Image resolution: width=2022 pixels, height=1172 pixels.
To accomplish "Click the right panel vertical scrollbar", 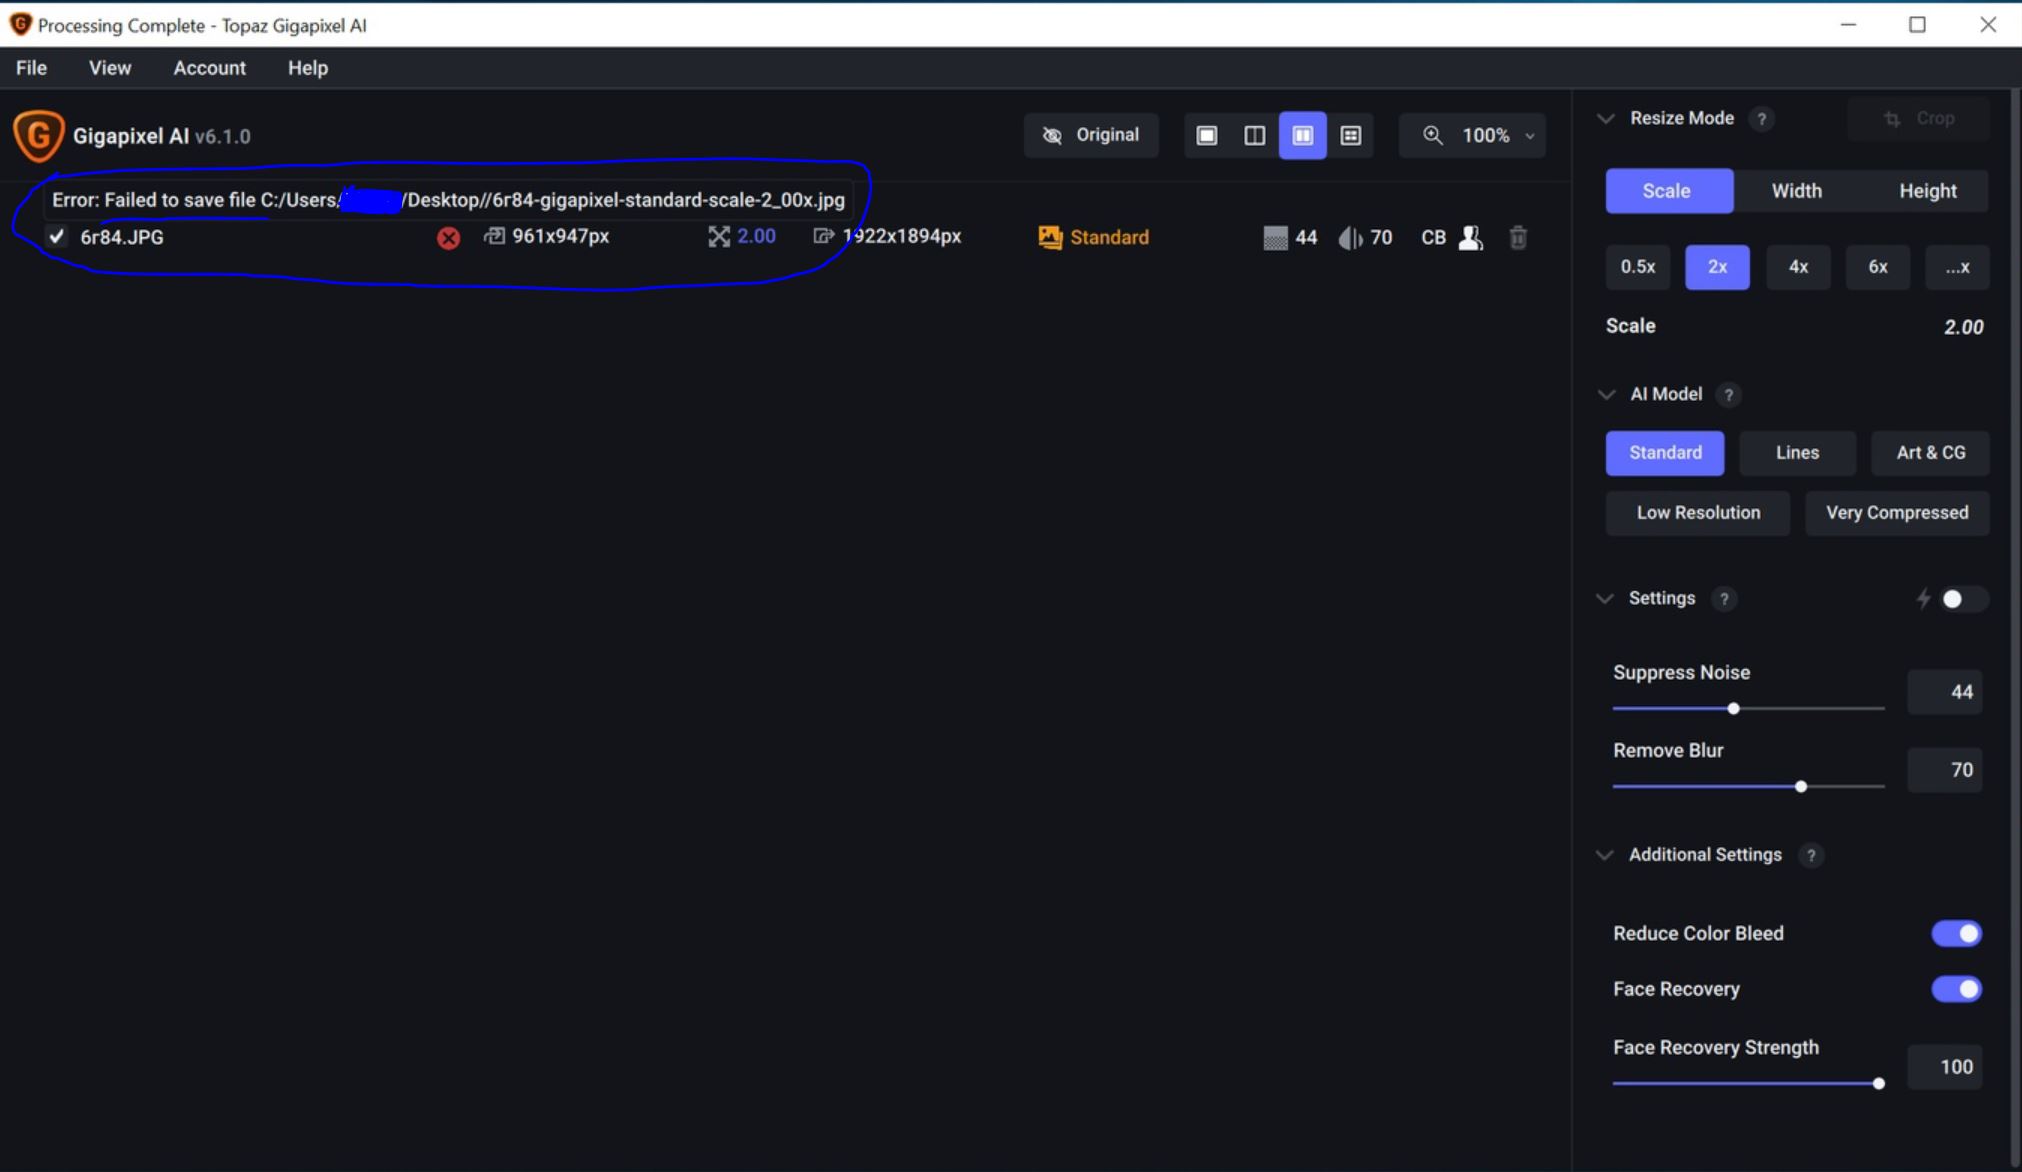I will tap(2014, 630).
